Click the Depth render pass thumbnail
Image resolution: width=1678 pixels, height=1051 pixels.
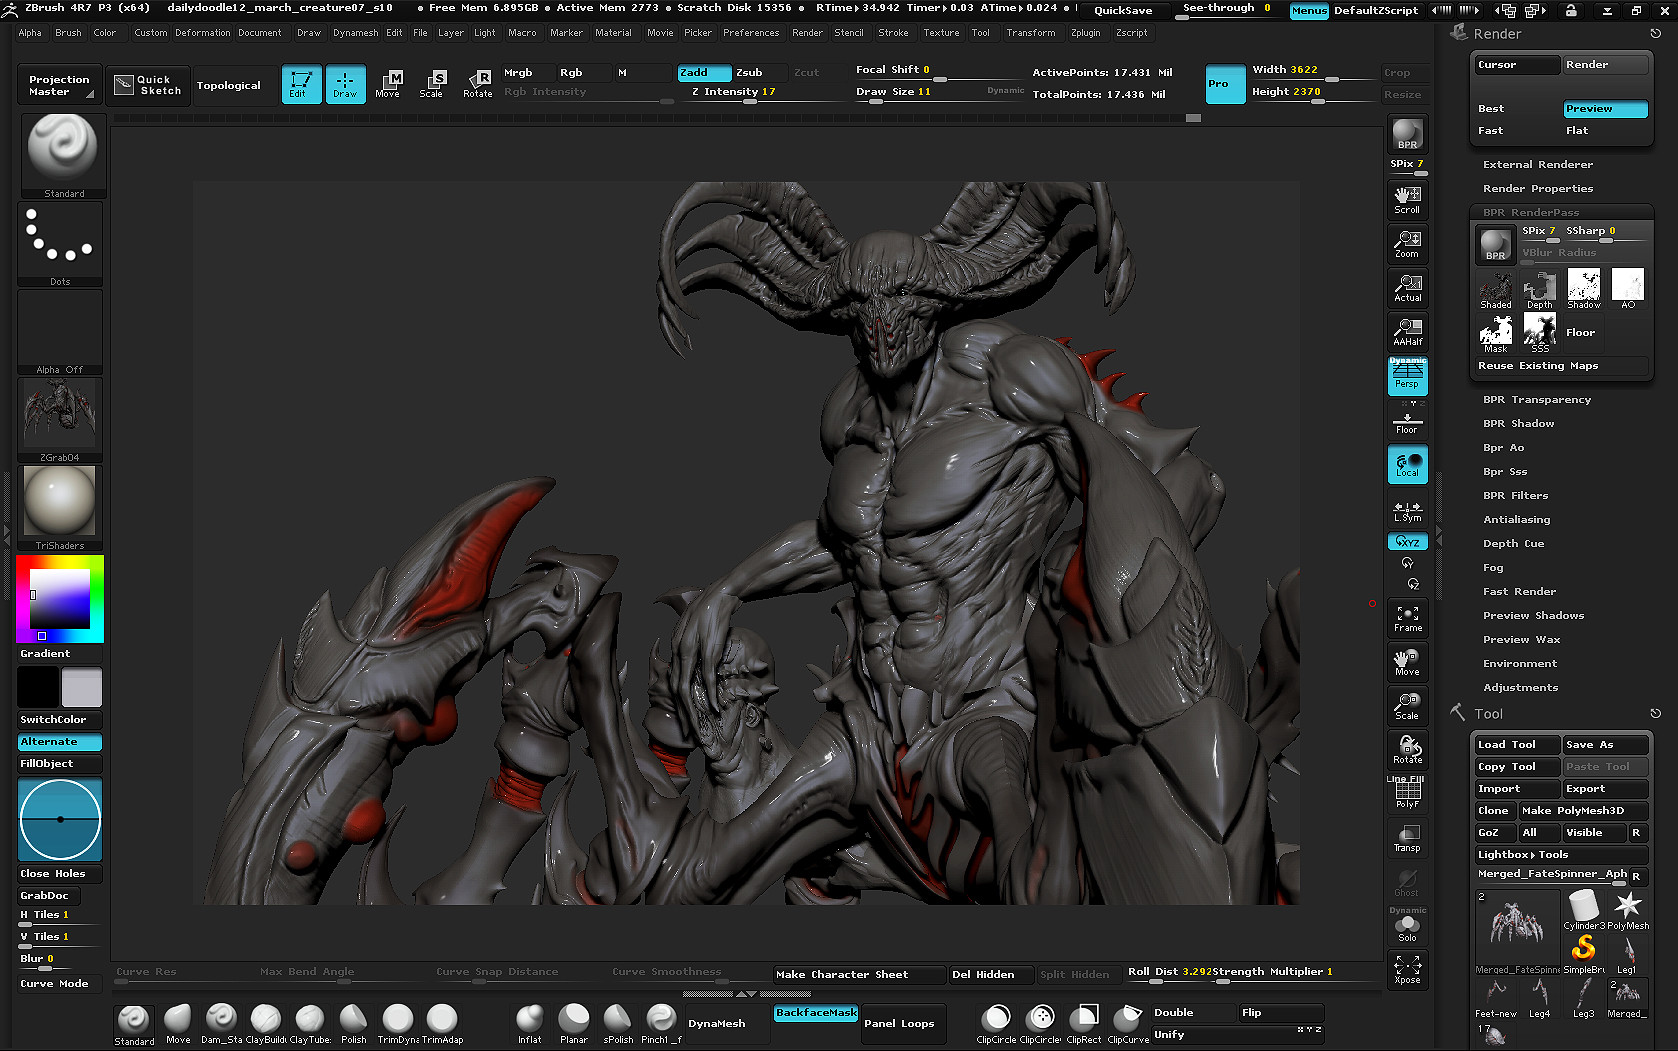pos(1539,288)
